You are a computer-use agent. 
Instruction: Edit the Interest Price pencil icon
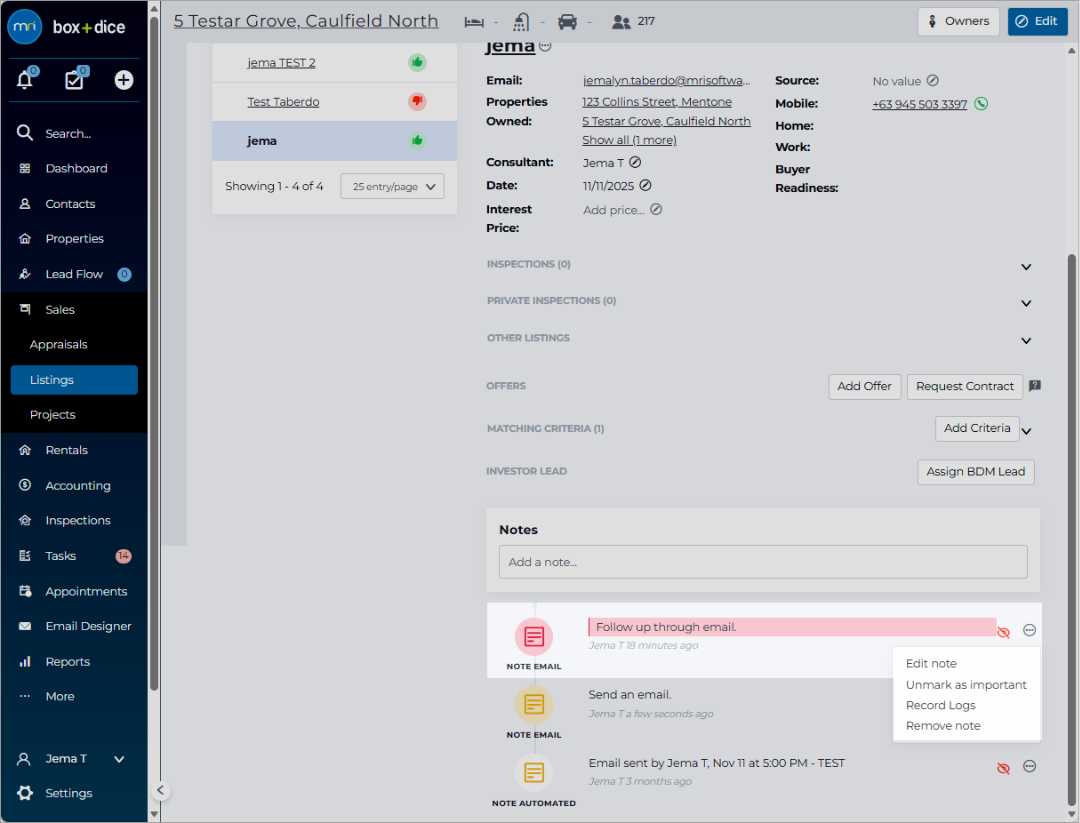tap(656, 209)
